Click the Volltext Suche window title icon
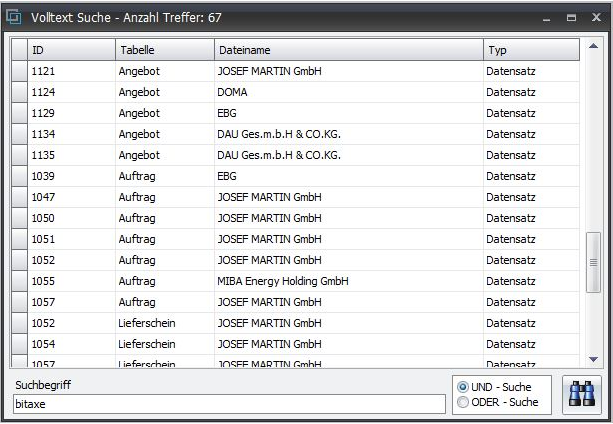 pyautogui.click(x=14, y=17)
